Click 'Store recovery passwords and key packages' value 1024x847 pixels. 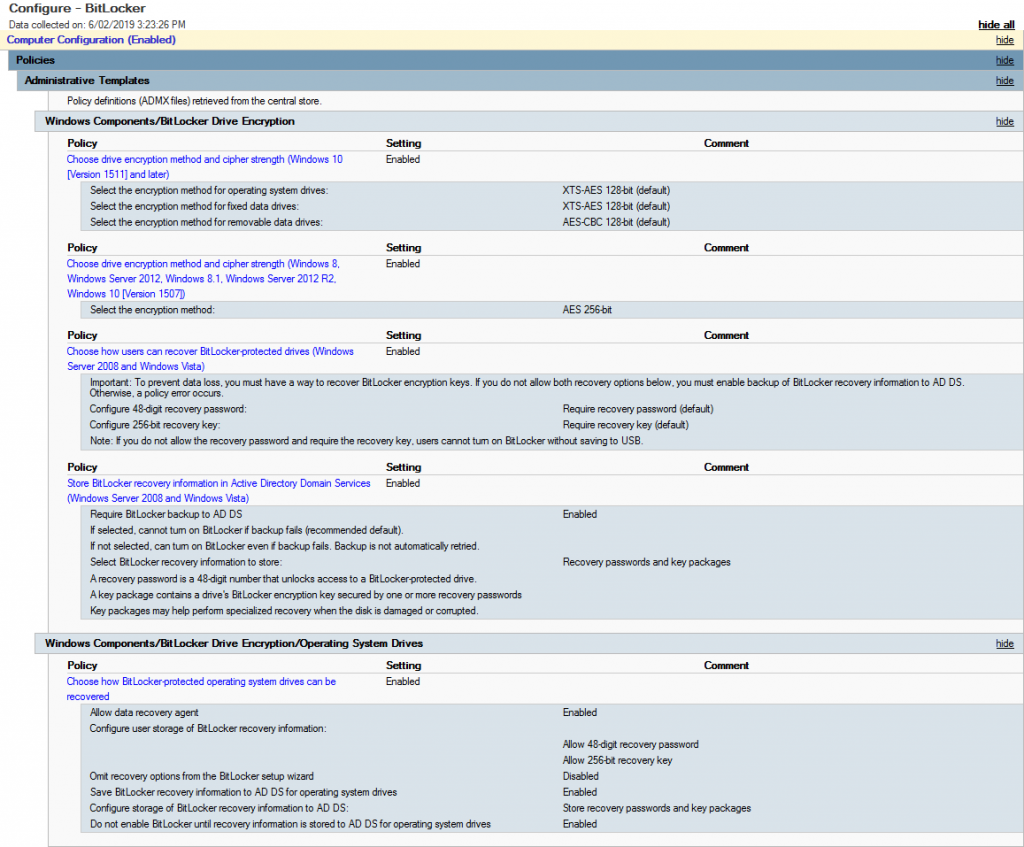click(656, 808)
